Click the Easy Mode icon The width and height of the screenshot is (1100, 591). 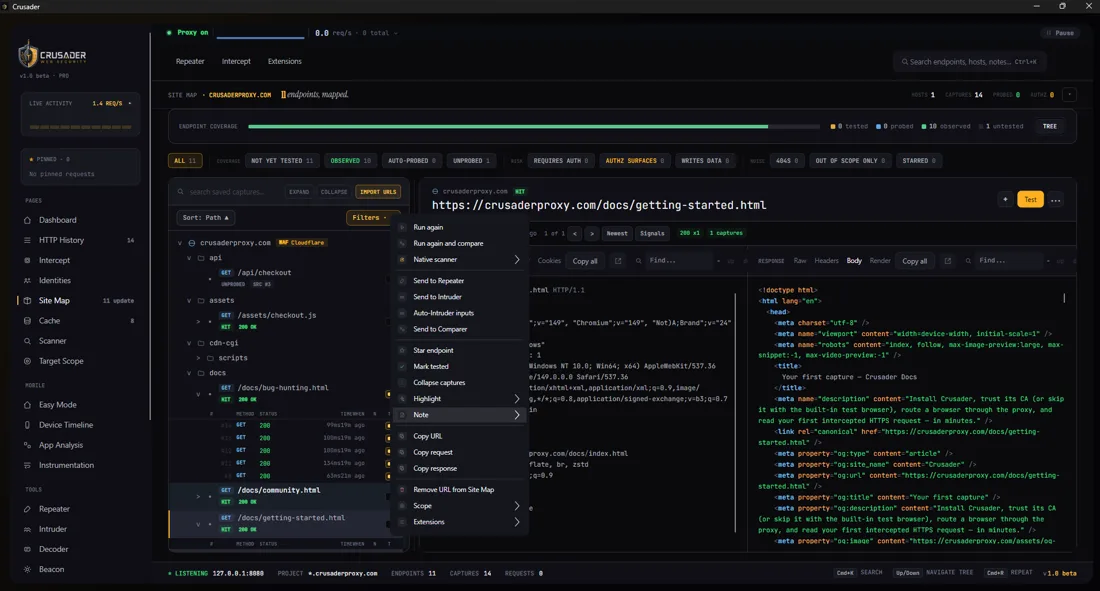[x=27, y=405]
